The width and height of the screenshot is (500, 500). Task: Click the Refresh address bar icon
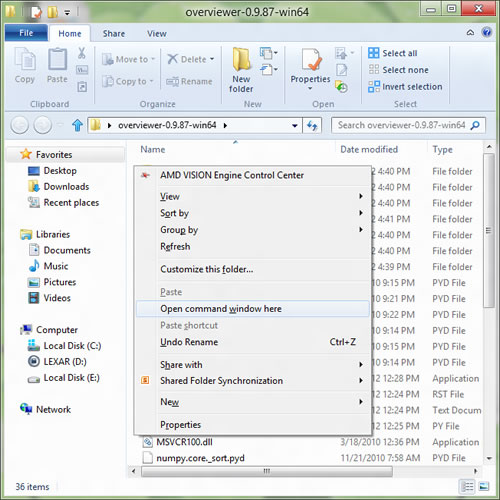[x=312, y=125]
